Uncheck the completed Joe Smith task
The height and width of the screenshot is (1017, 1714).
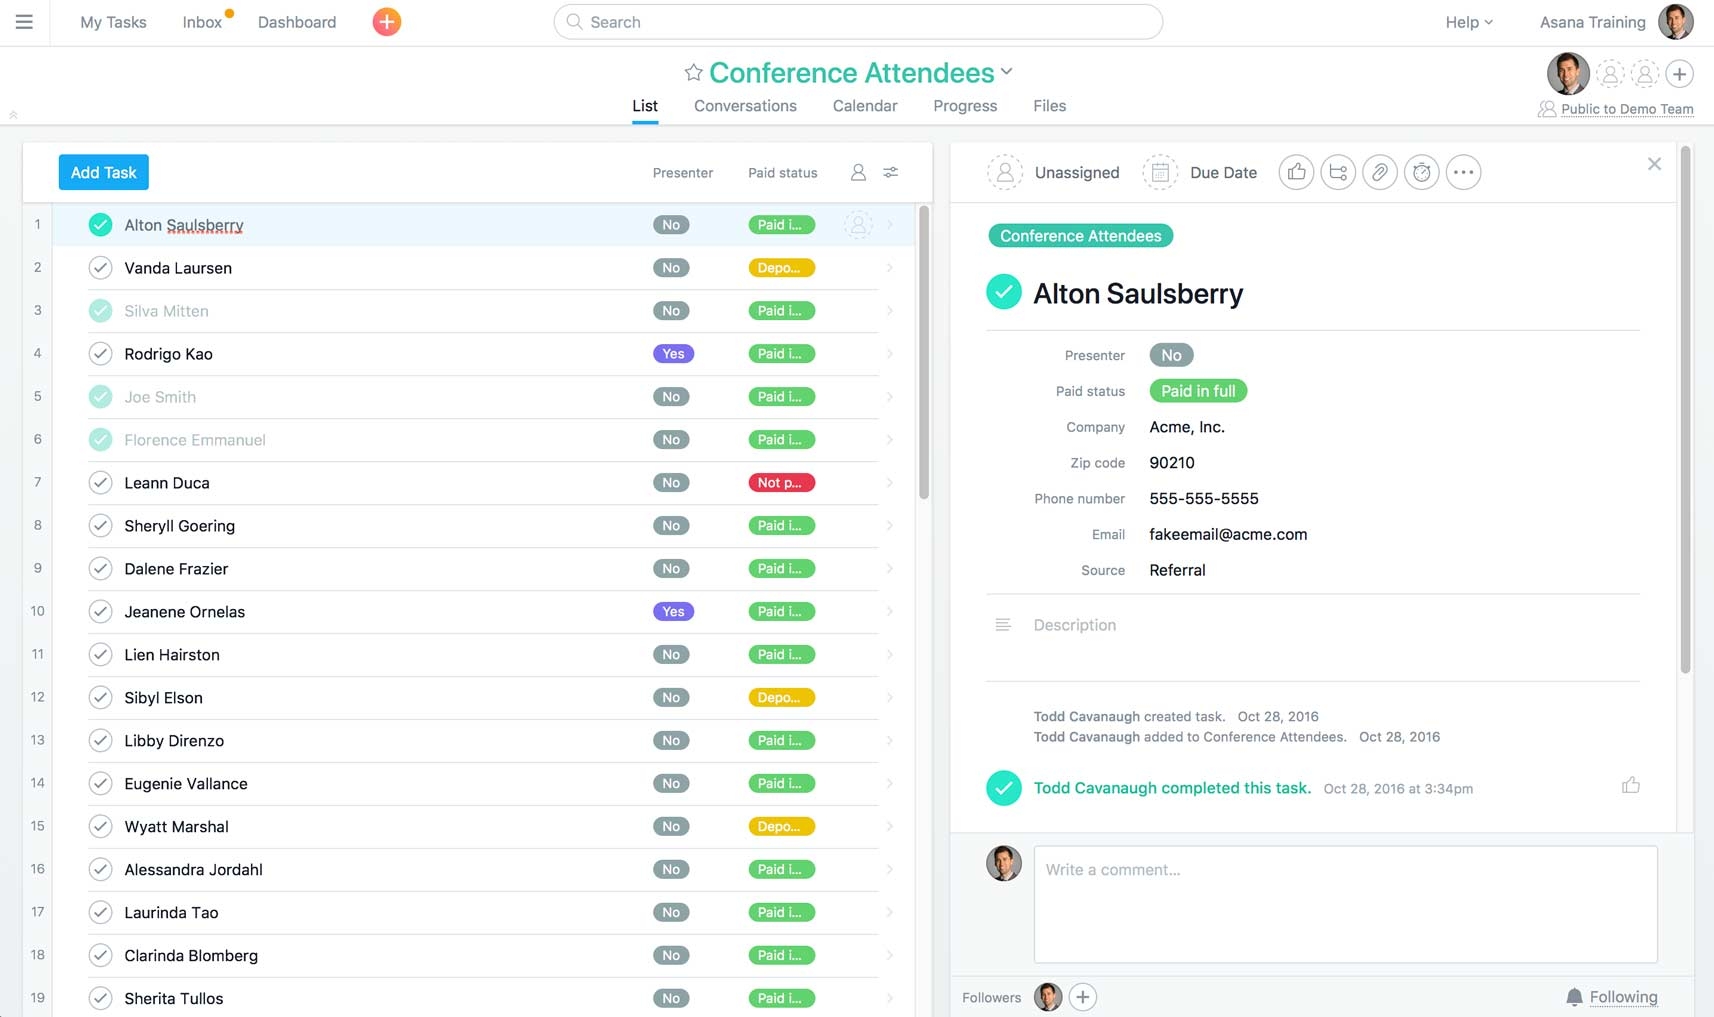[x=100, y=397]
